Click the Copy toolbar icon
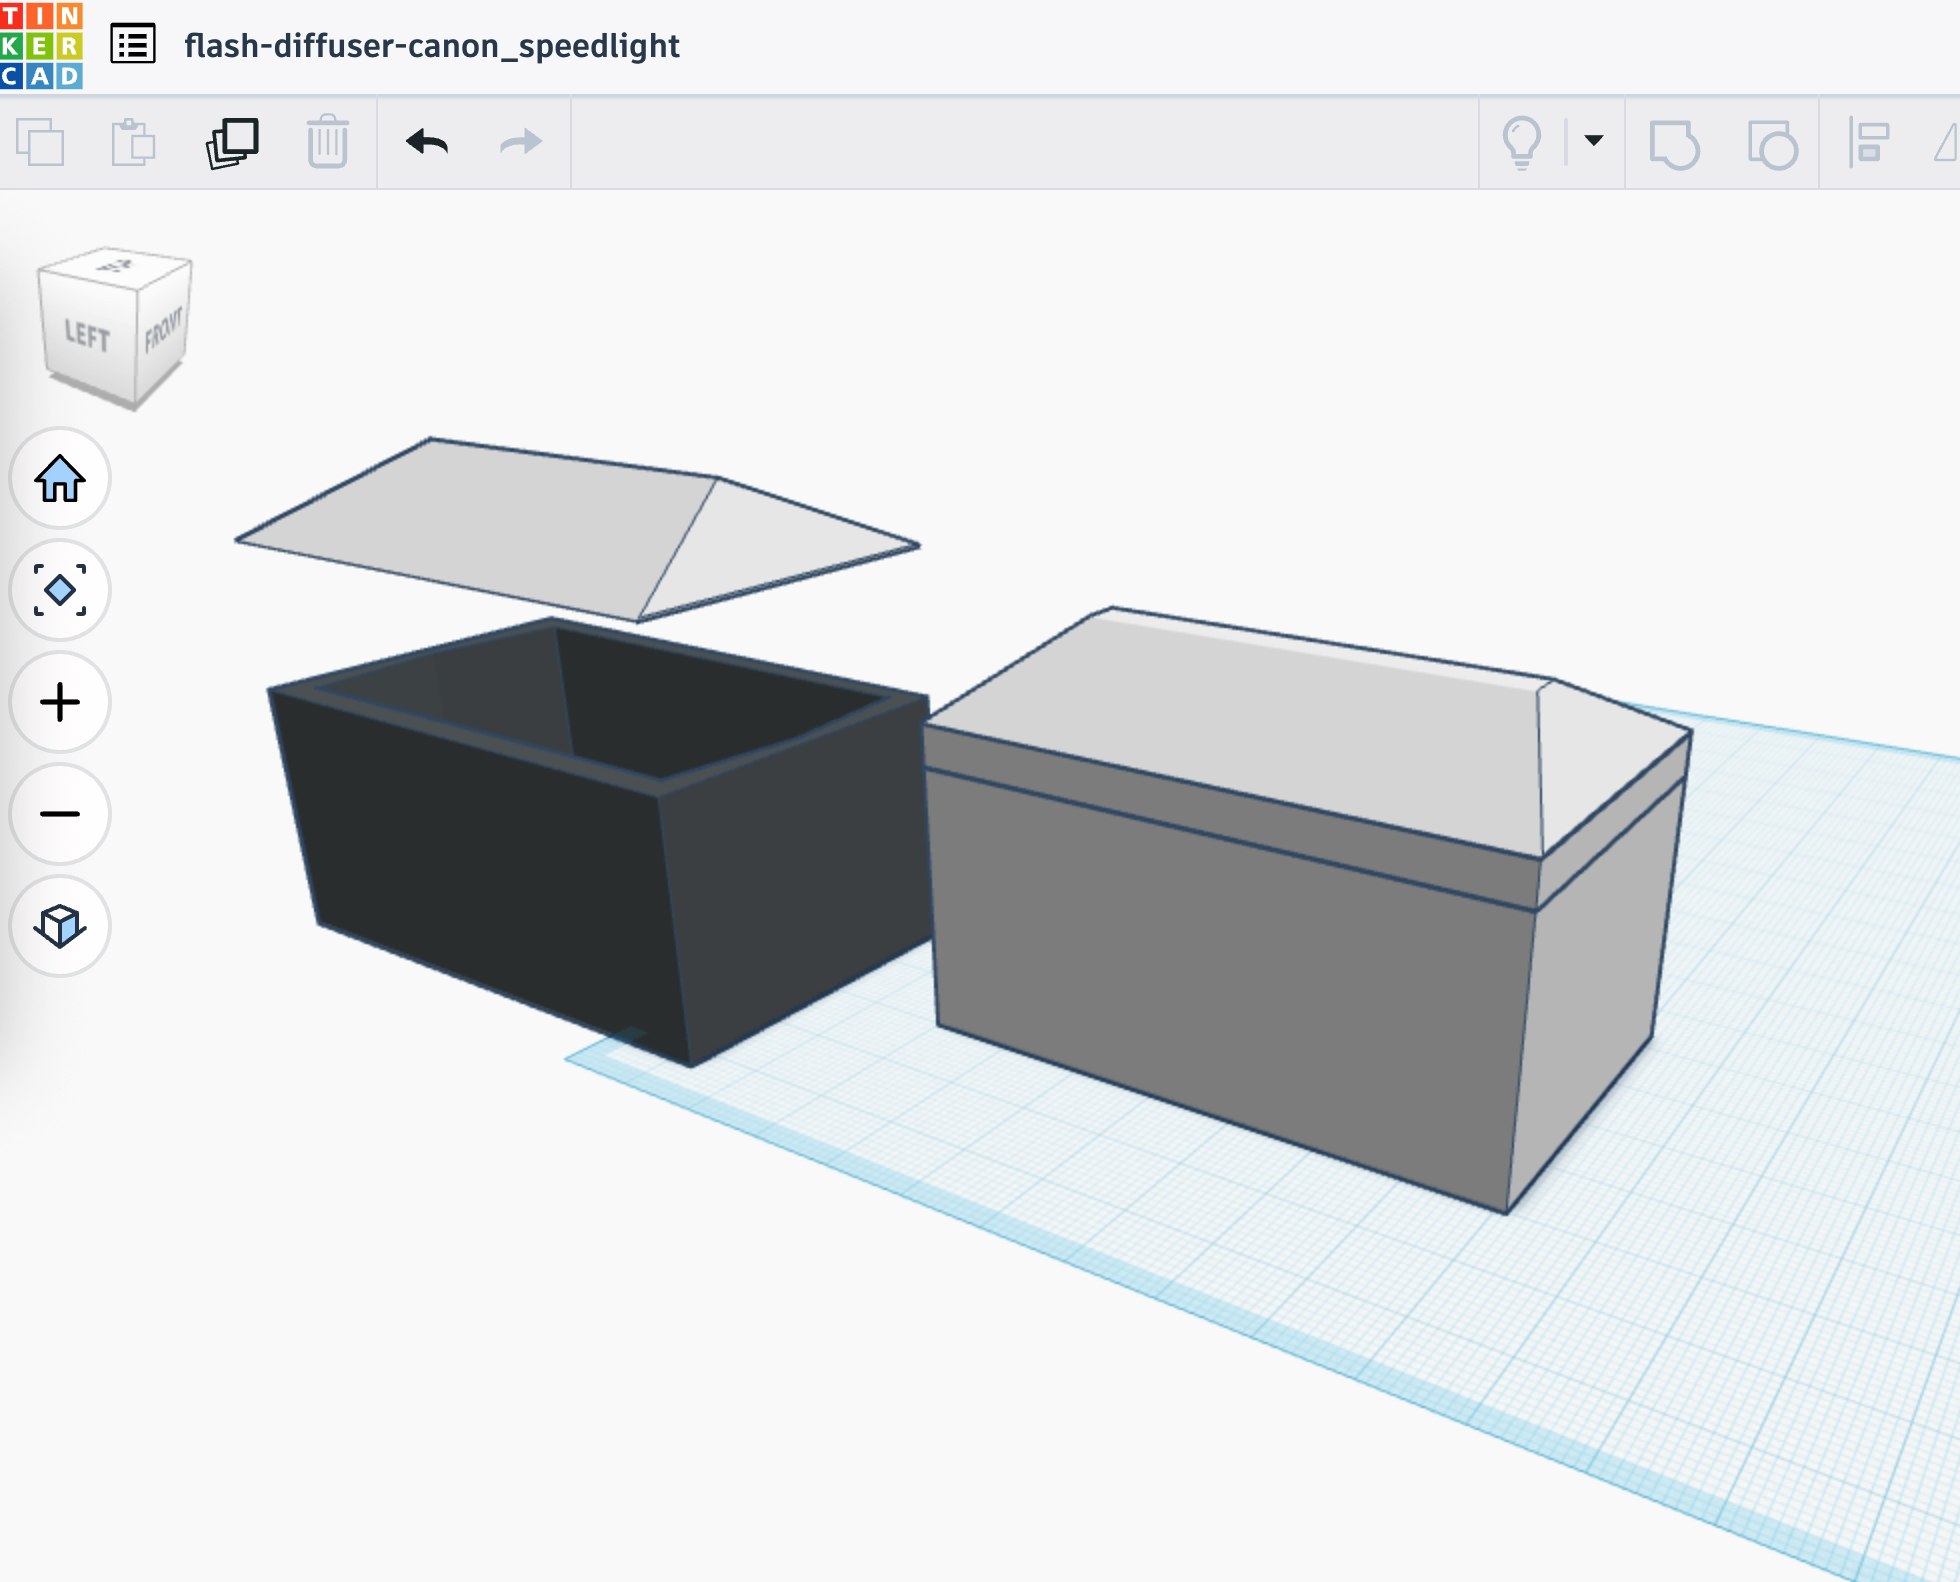The image size is (1960, 1582). click(40, 142)
